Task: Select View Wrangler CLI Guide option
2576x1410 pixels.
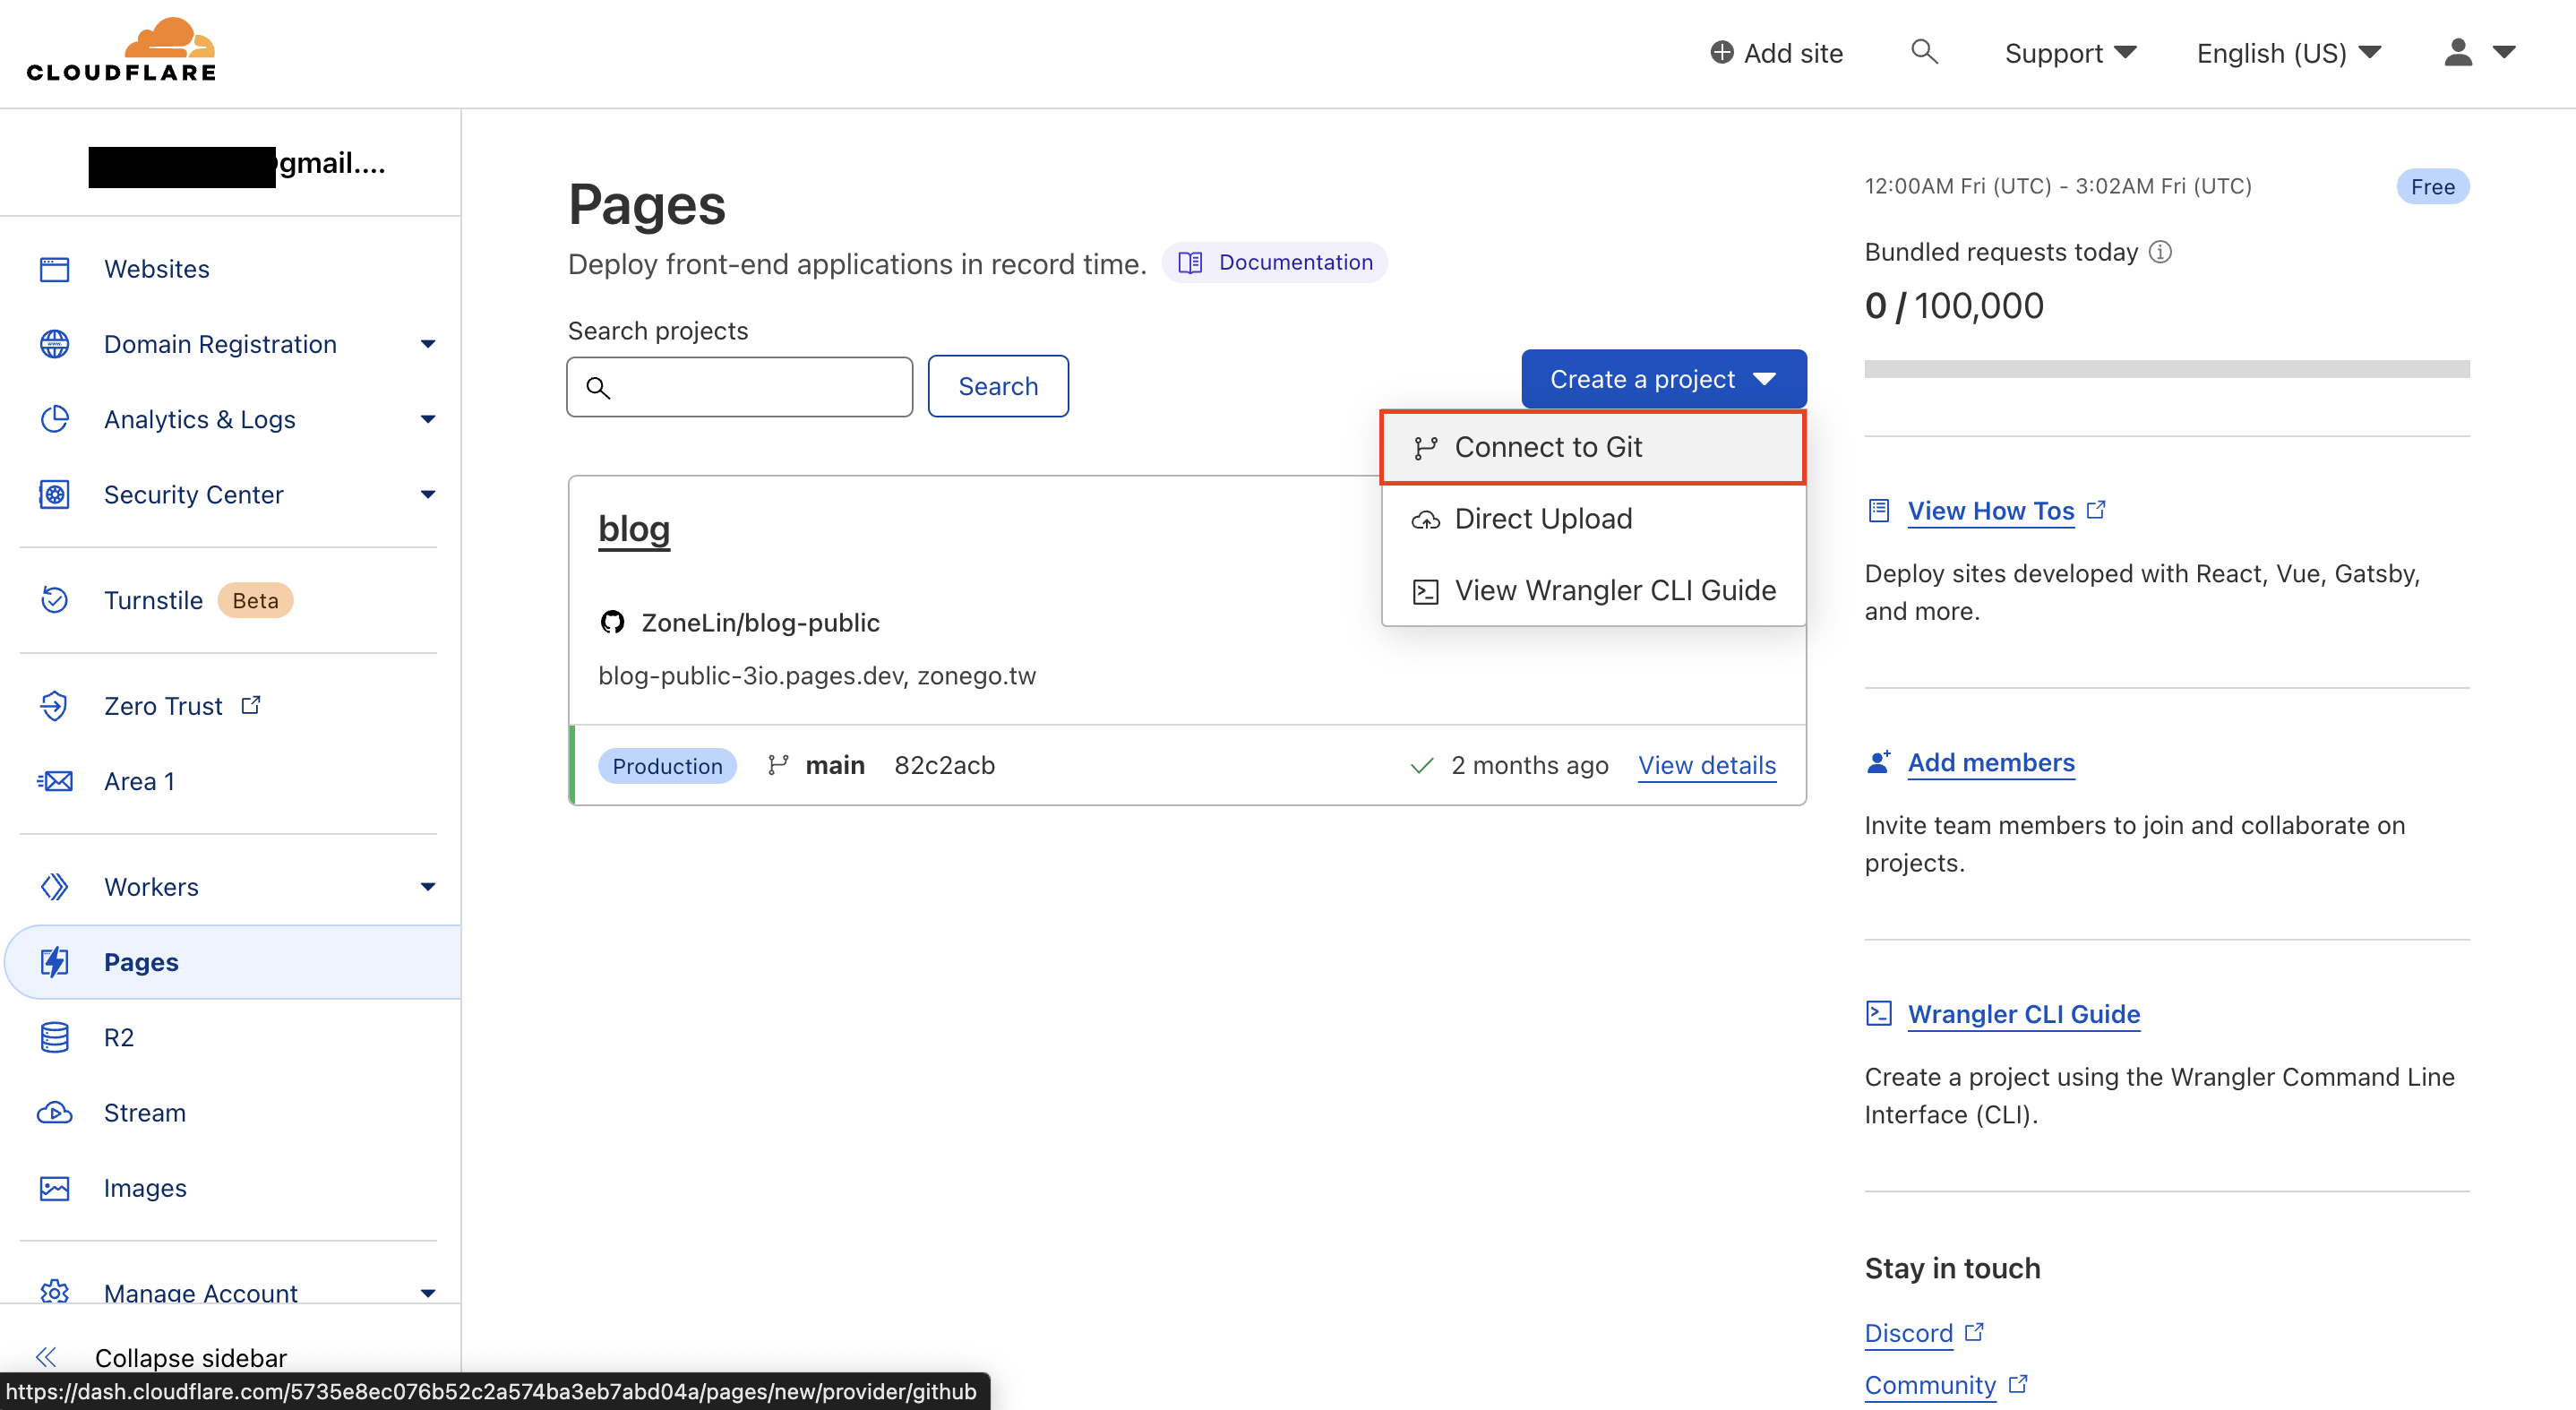Action: pos(1593,590)
